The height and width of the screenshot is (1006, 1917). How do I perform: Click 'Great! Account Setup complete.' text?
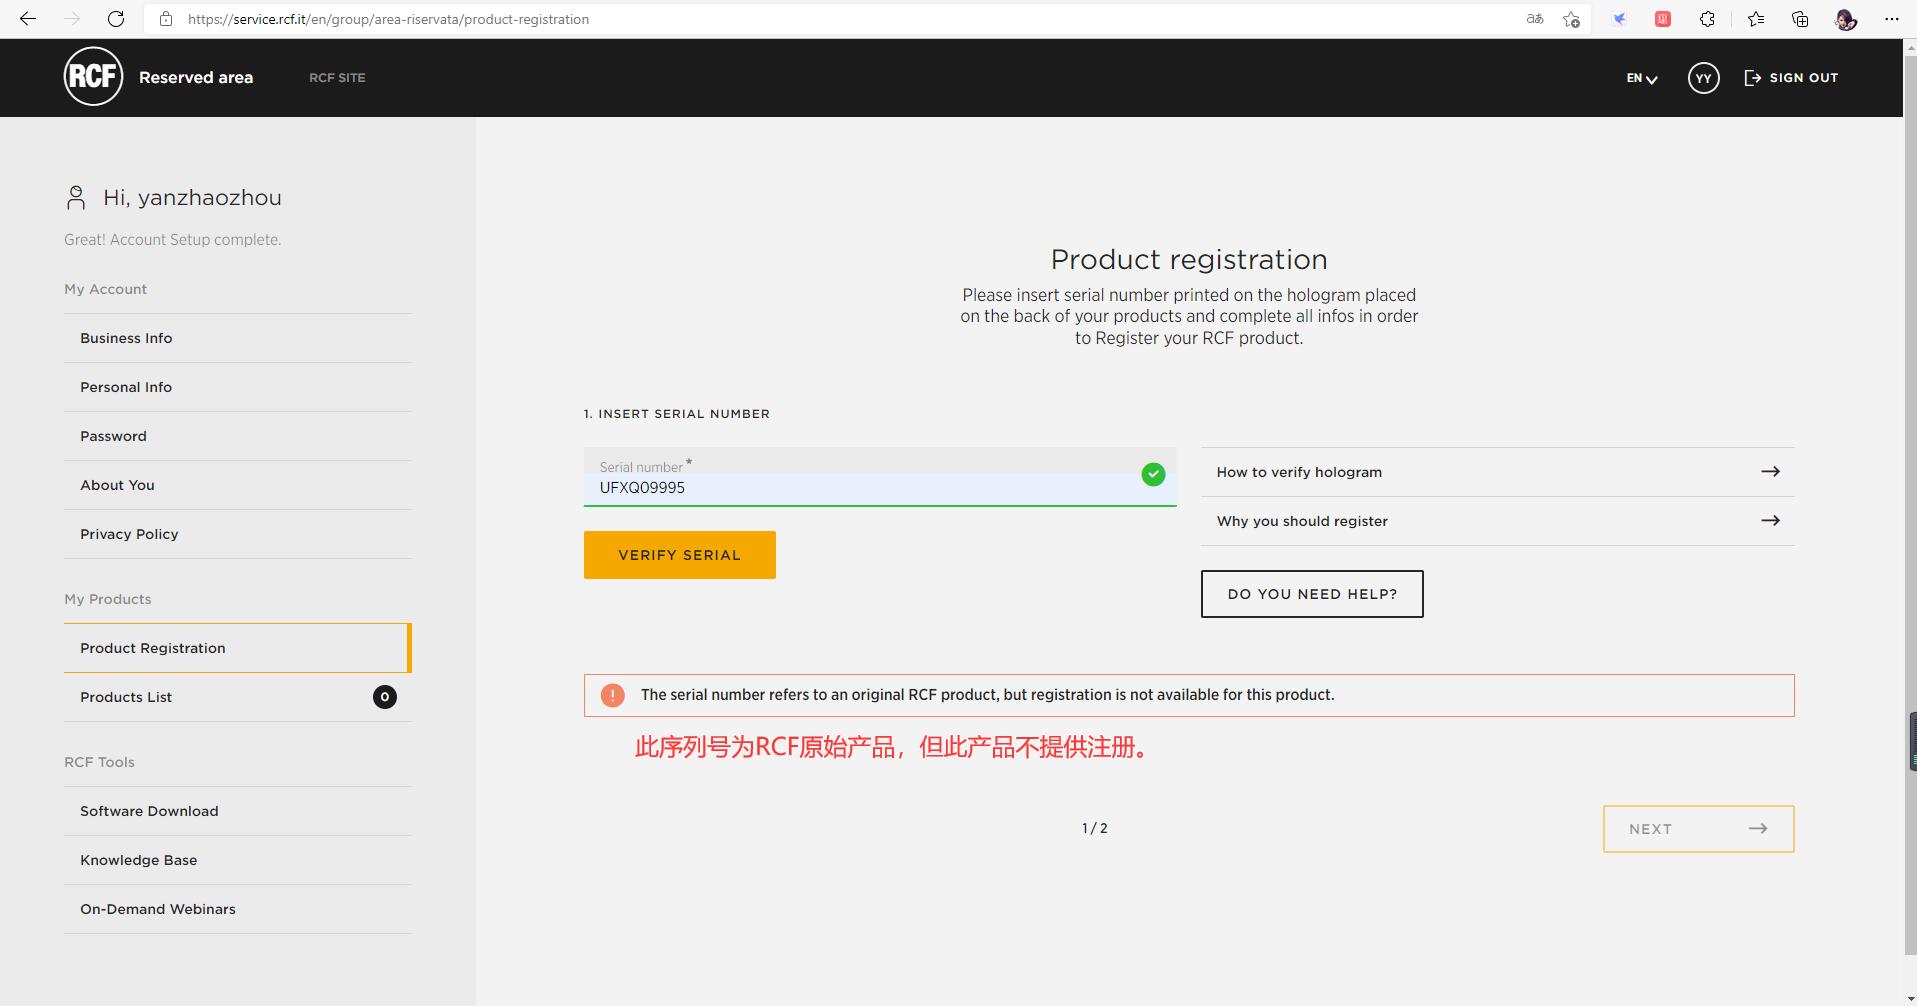coord(173,240)
